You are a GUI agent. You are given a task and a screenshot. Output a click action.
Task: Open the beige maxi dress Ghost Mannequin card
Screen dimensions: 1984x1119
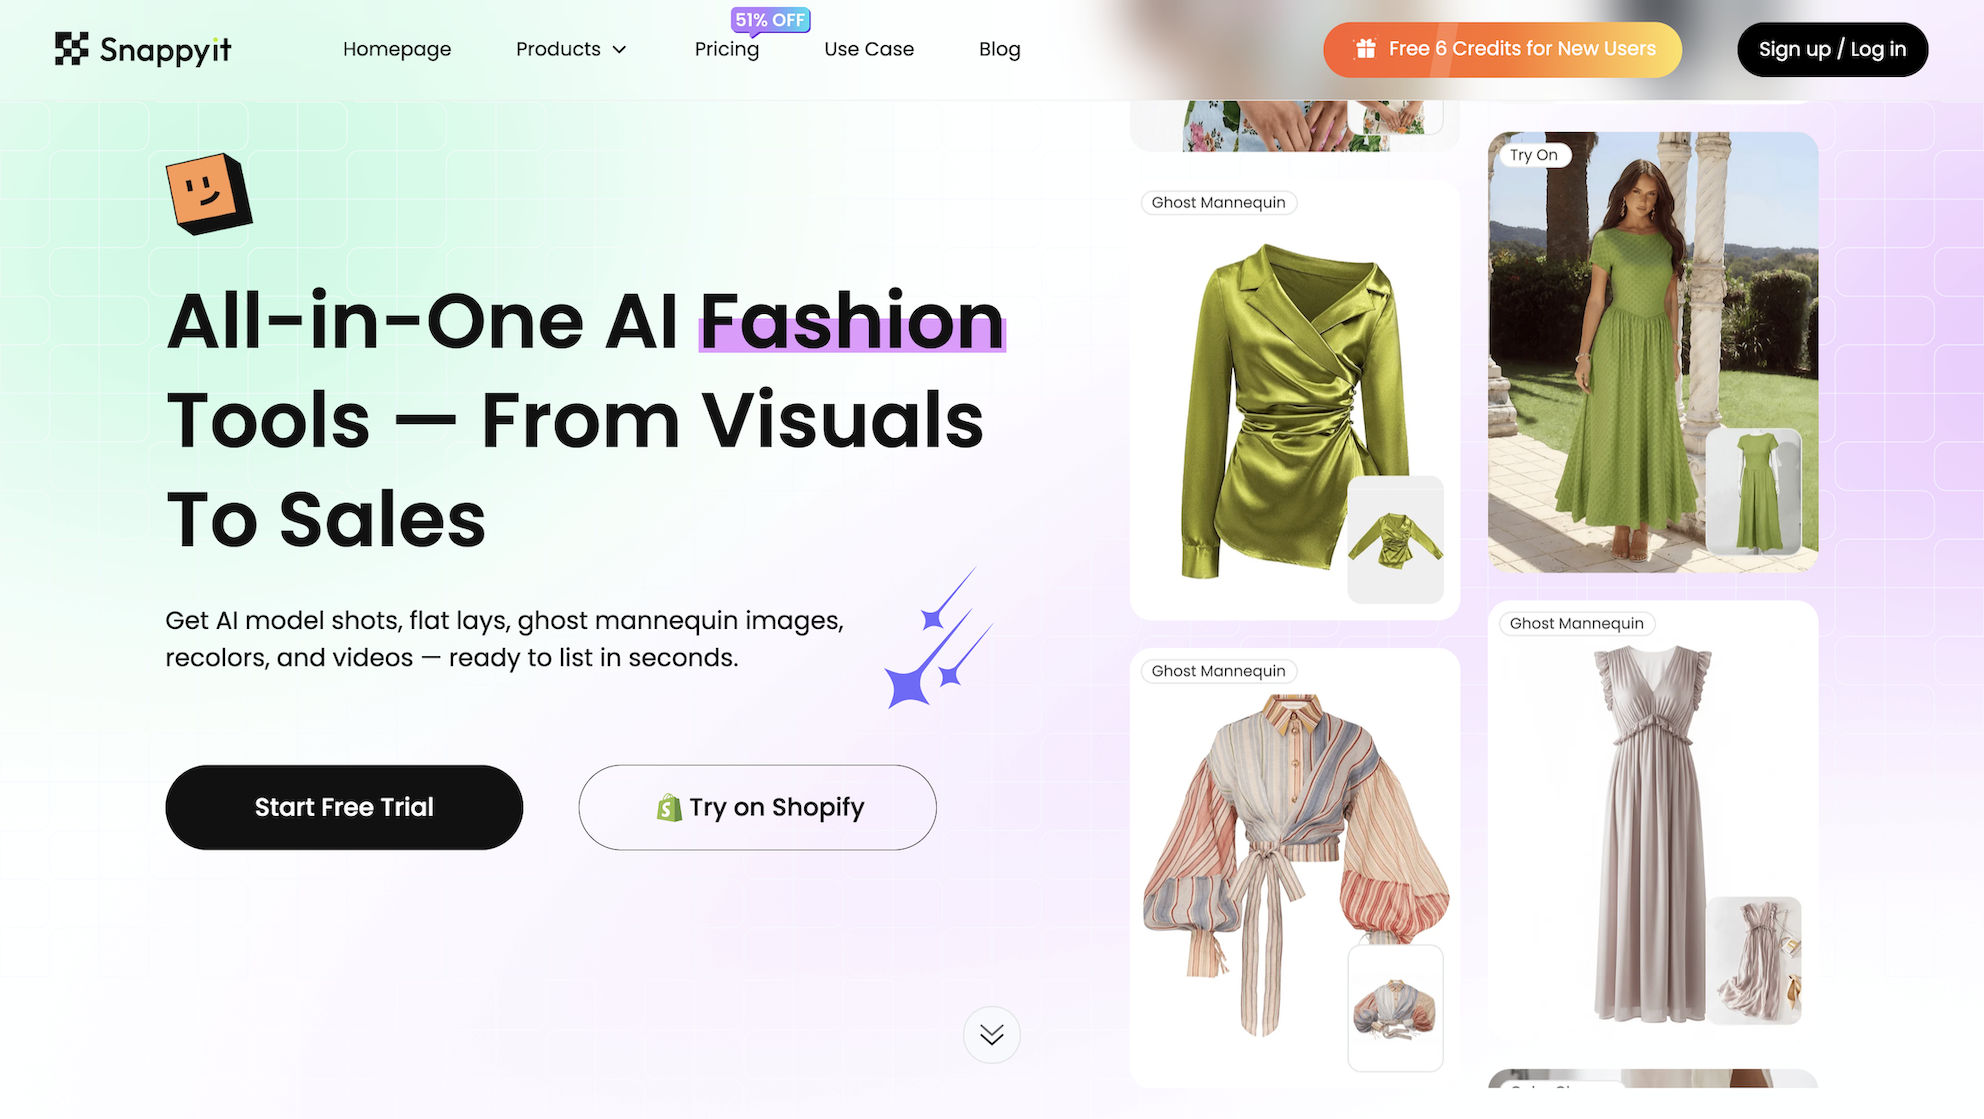coord(1653,820)
